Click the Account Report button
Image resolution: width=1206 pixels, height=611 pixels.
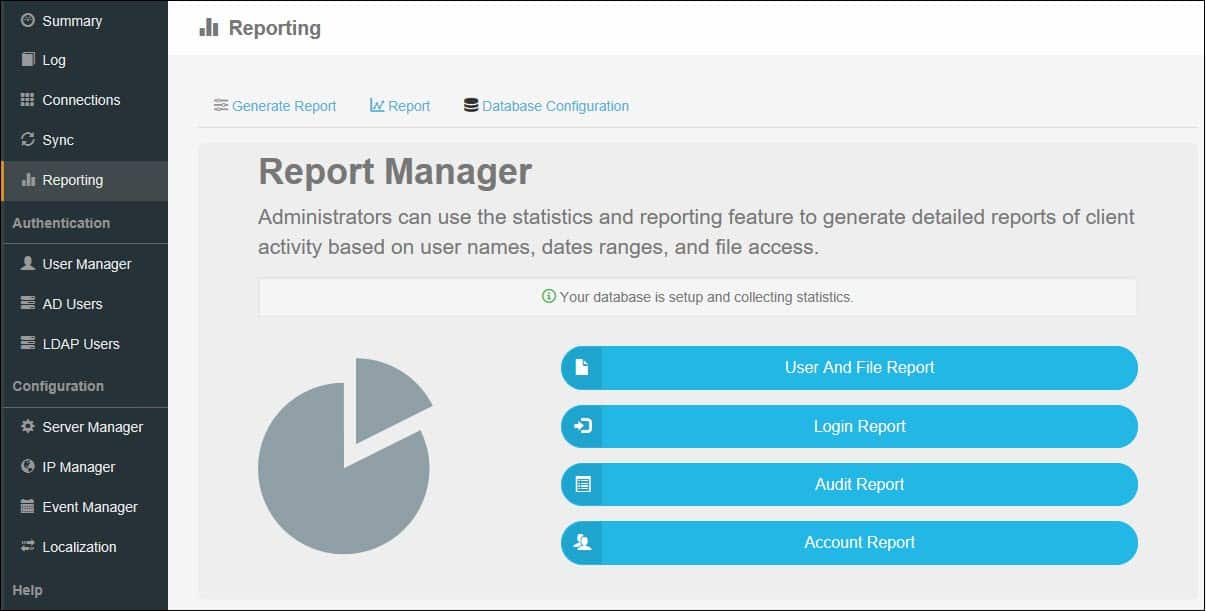coord(859,542)
